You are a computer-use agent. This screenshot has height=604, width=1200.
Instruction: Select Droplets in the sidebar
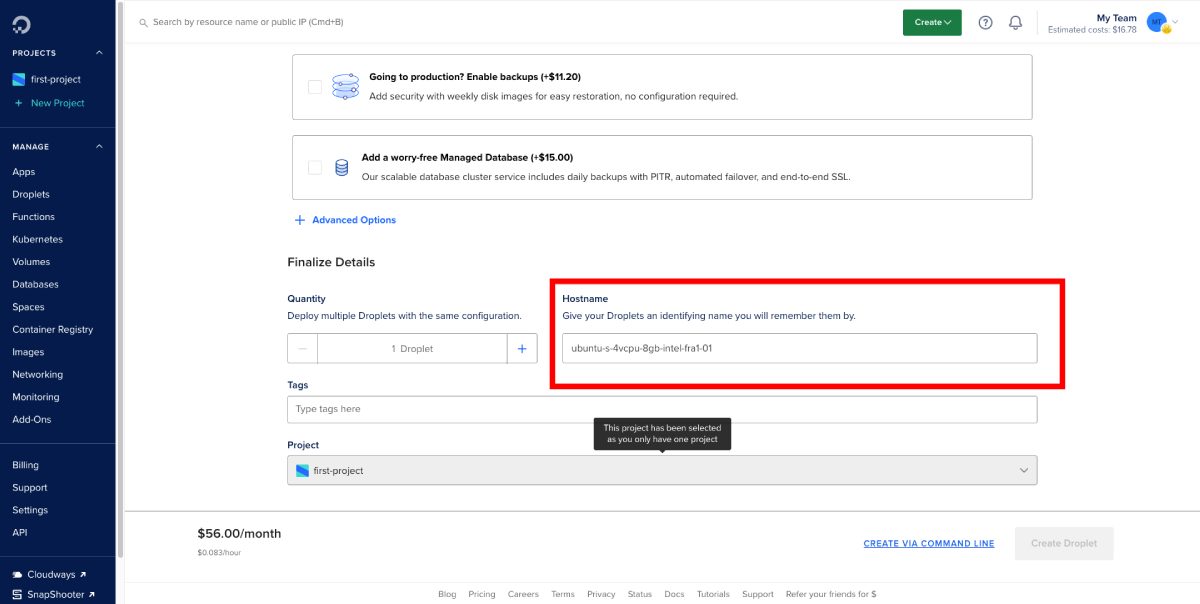tap(33, 194)
